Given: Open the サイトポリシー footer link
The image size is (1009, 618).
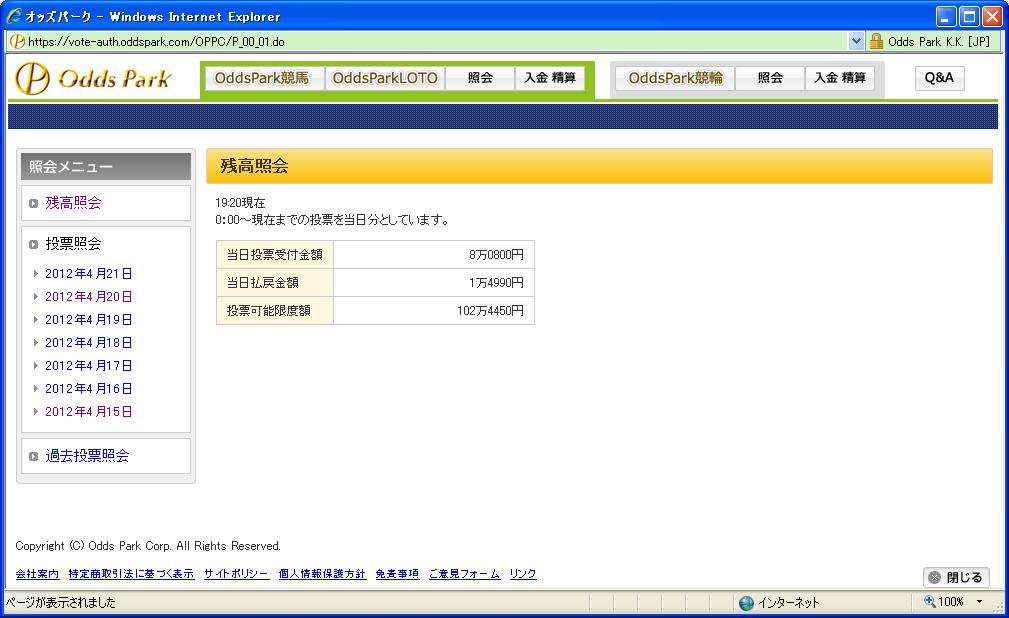Looking at the screenshot, I should point(236,574).
